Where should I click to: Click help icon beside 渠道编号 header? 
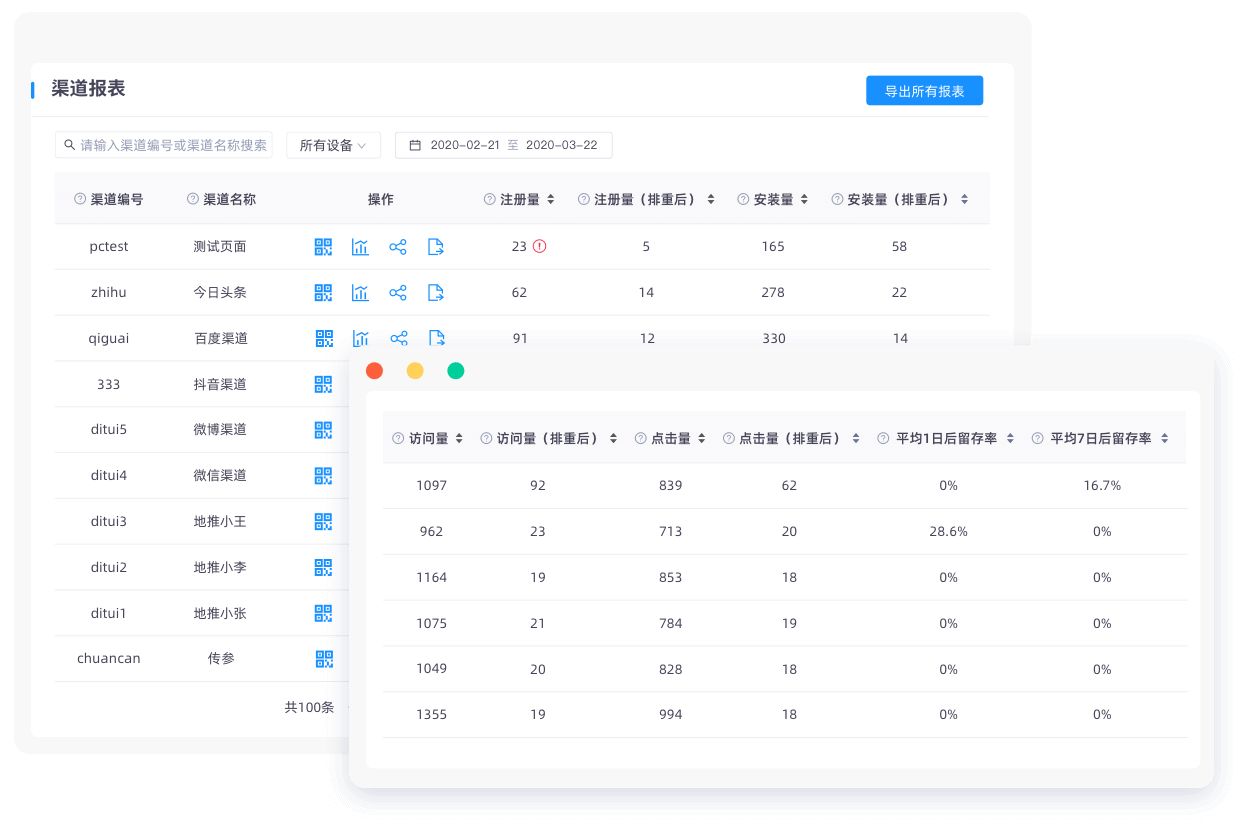point(80,199)
